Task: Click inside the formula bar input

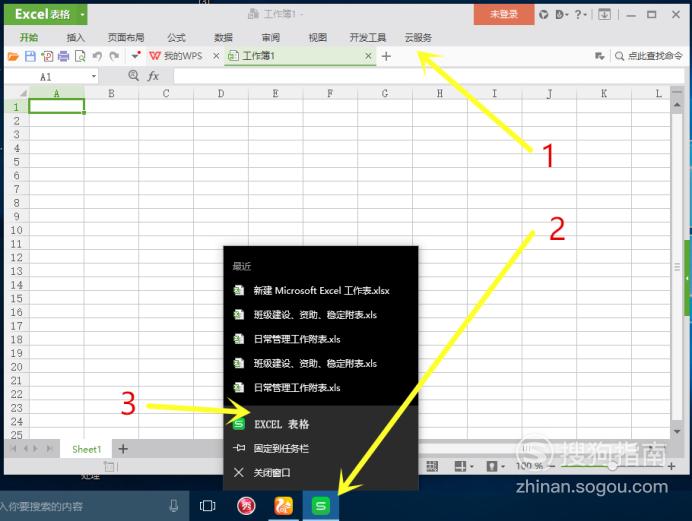Action: pos(428,76)
